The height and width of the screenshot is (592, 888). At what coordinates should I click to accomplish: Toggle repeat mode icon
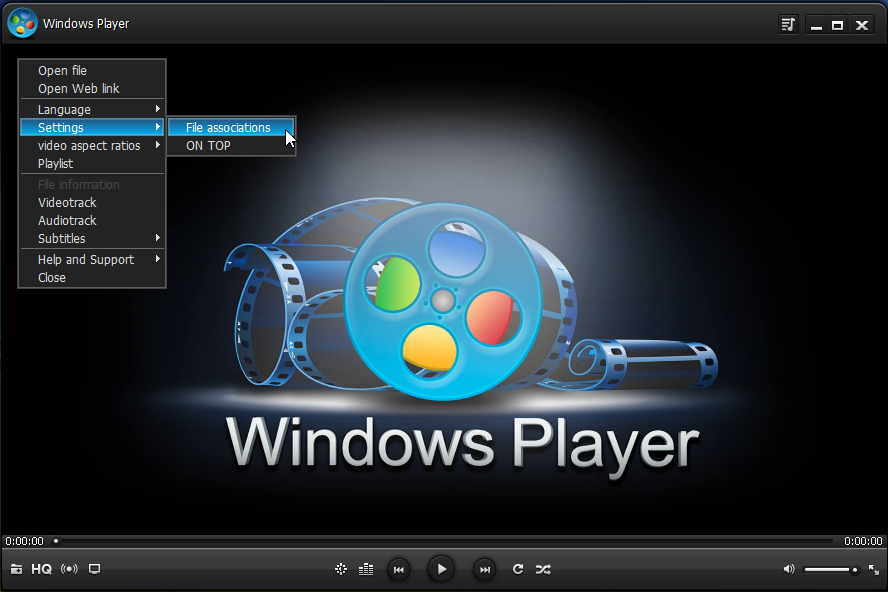click(x=518, y=569)
